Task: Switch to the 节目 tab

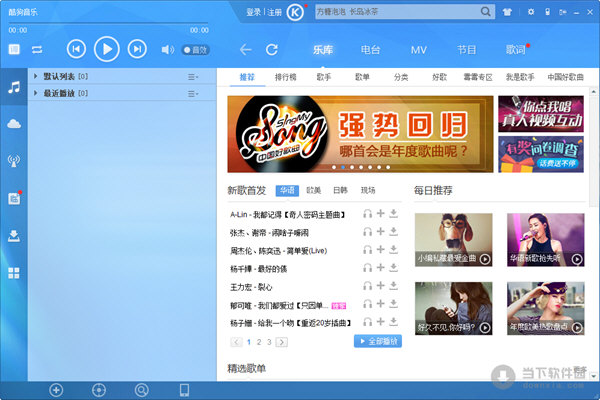Action: click(466, 50)
